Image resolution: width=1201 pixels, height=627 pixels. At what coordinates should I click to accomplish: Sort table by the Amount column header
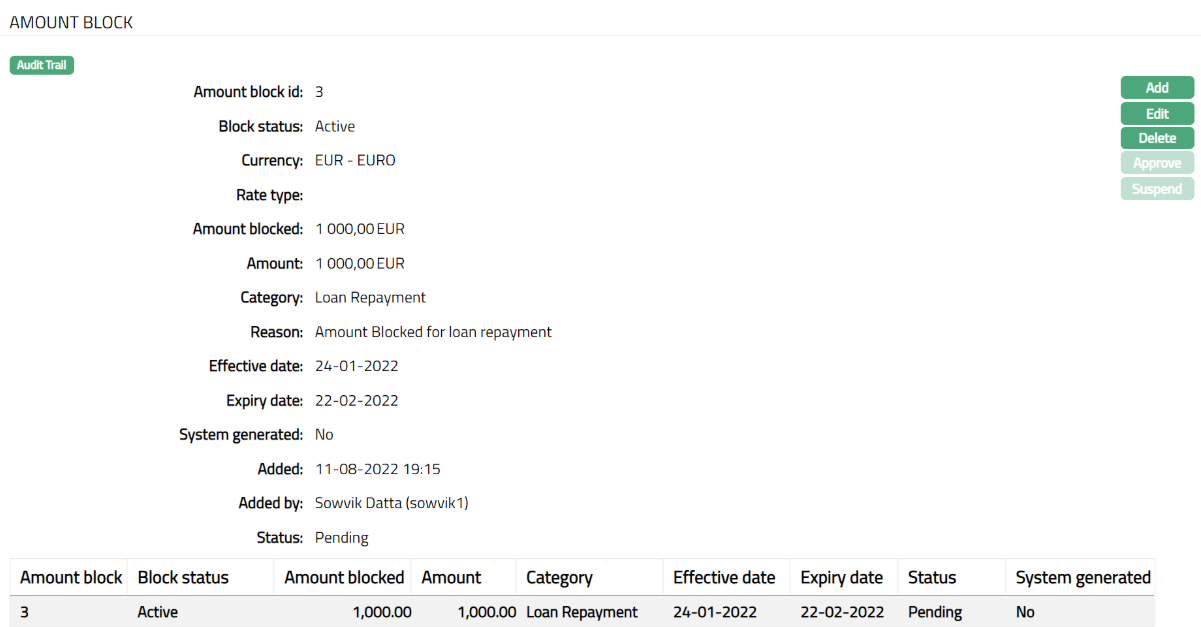click(x=451, y=577)
